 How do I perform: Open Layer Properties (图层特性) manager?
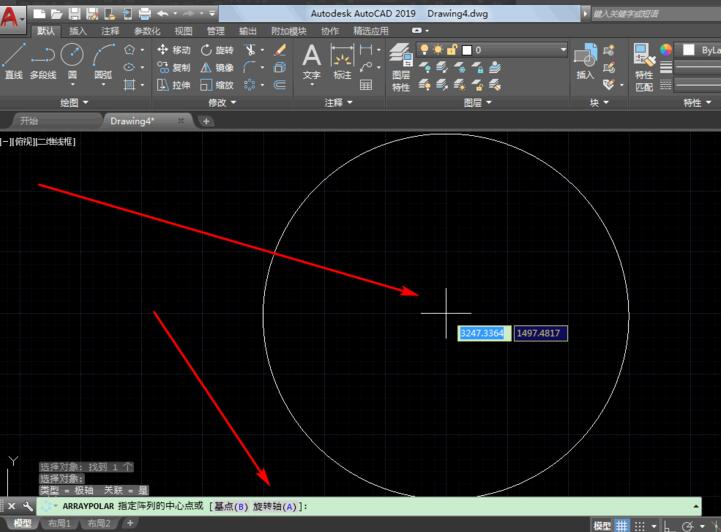click(x=401, y=67)
